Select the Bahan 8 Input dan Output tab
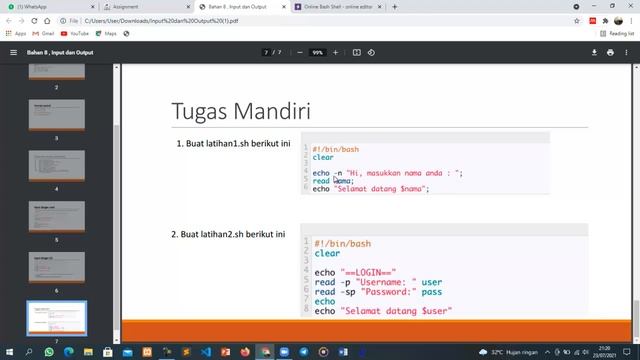Screen dimensions: 640x360 click(242, 7)
